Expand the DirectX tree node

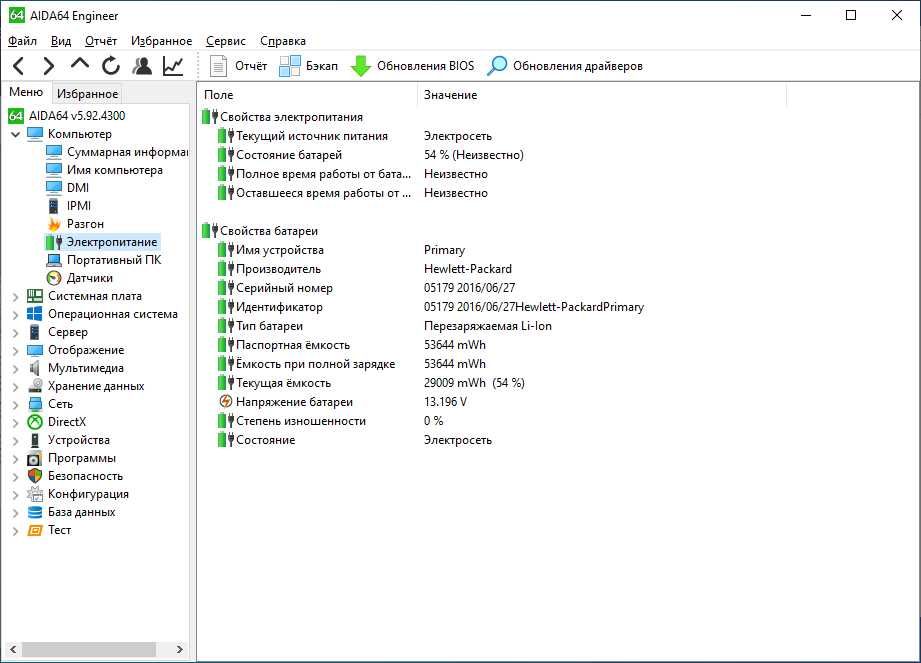pyautogui.click(x=16, y=423)
